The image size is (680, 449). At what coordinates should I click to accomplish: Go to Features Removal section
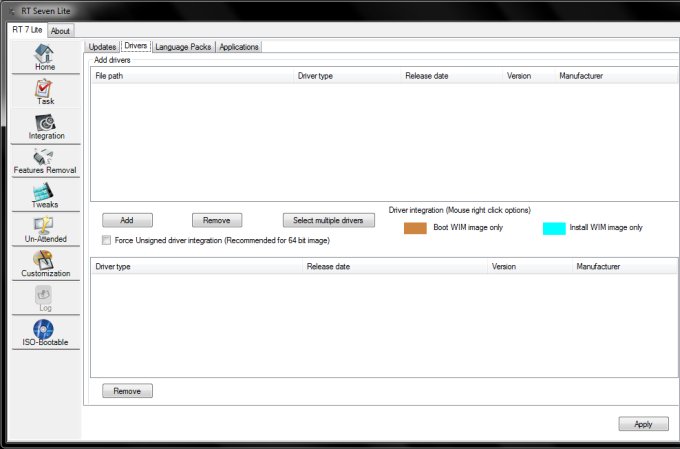[x=45, y=161]
